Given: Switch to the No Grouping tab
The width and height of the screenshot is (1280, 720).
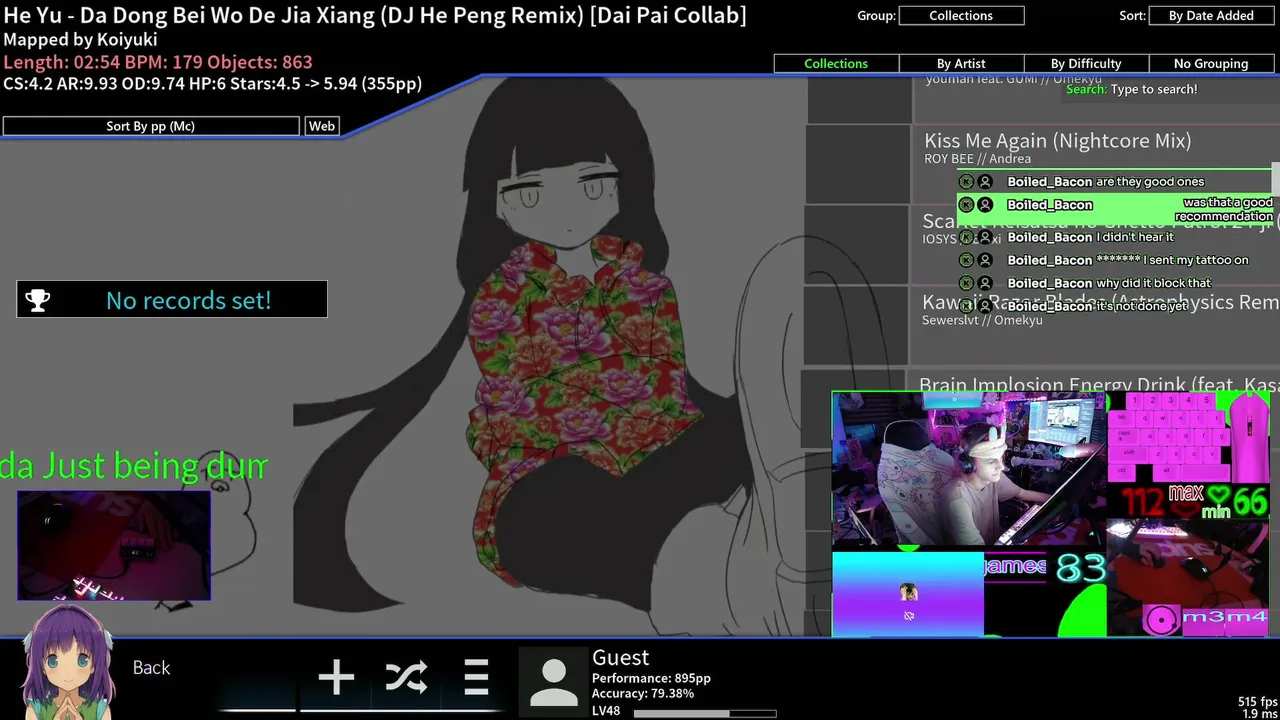Looking at the screenshot, I should 1211,63.
